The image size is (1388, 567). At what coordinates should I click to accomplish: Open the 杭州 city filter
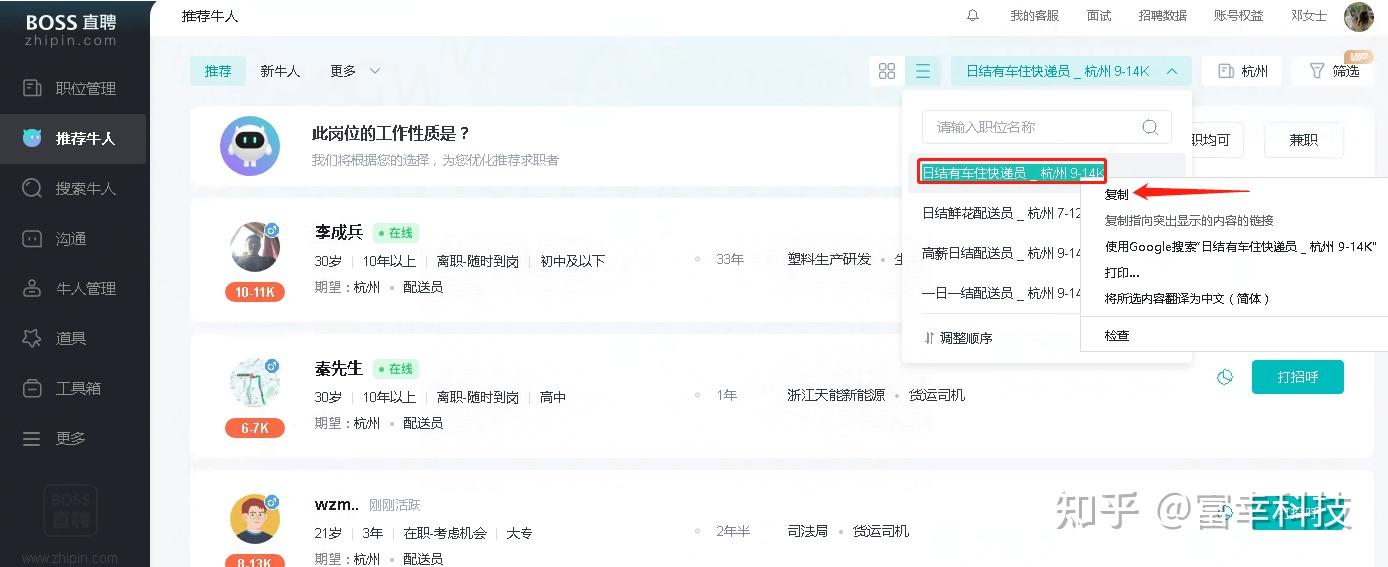[1242, 71]
